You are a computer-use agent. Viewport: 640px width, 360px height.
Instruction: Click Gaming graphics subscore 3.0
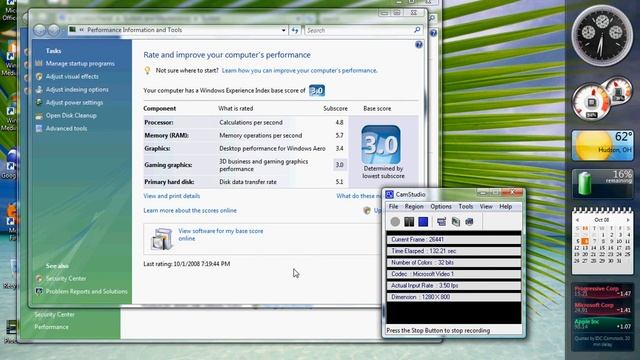coord(339,165)
